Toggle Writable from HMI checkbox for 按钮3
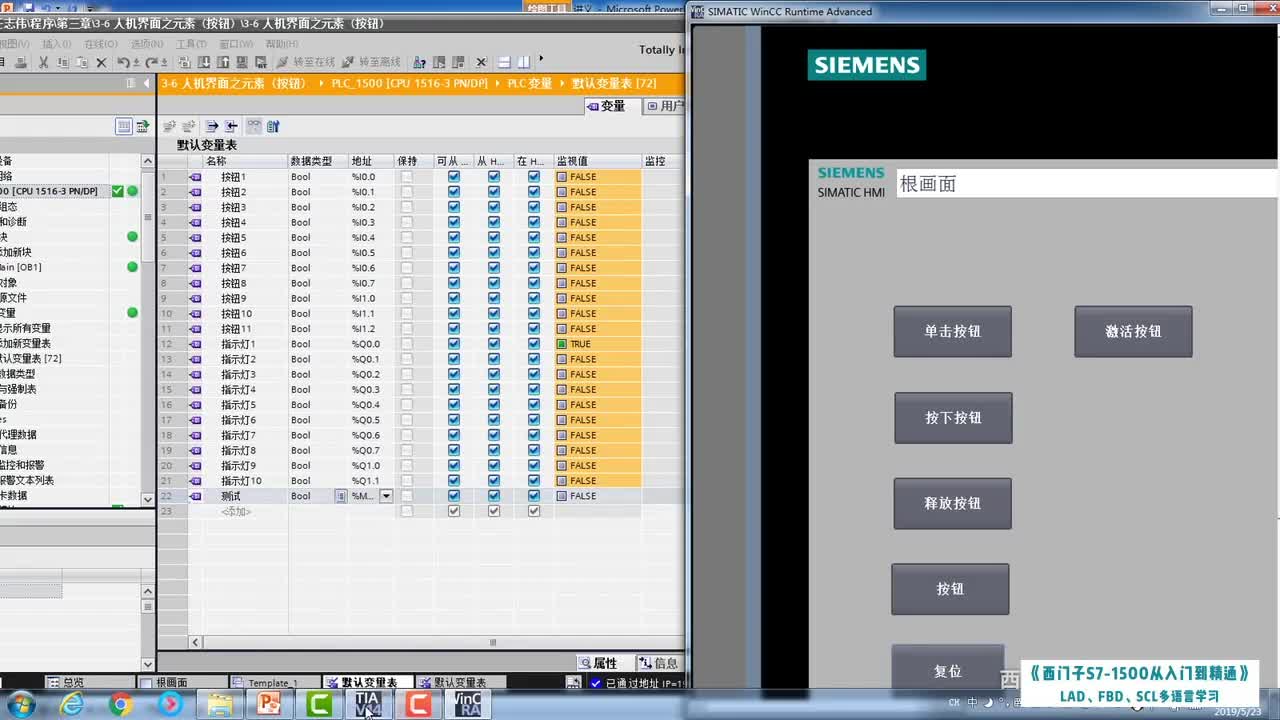The height and width of the screenshot is (720, 1280). pyautogui.click(x=493, y=207)
